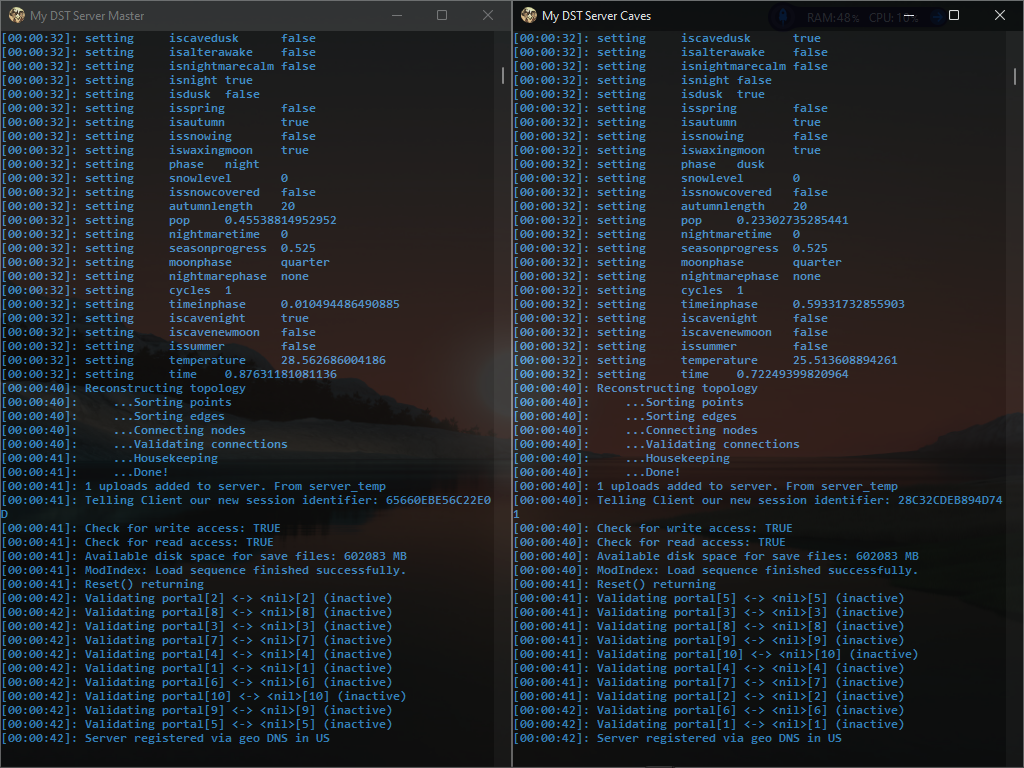Maximize the My DST Server Master window
The width and height of the screenshot is (1024, 768).
pos(442,16)
